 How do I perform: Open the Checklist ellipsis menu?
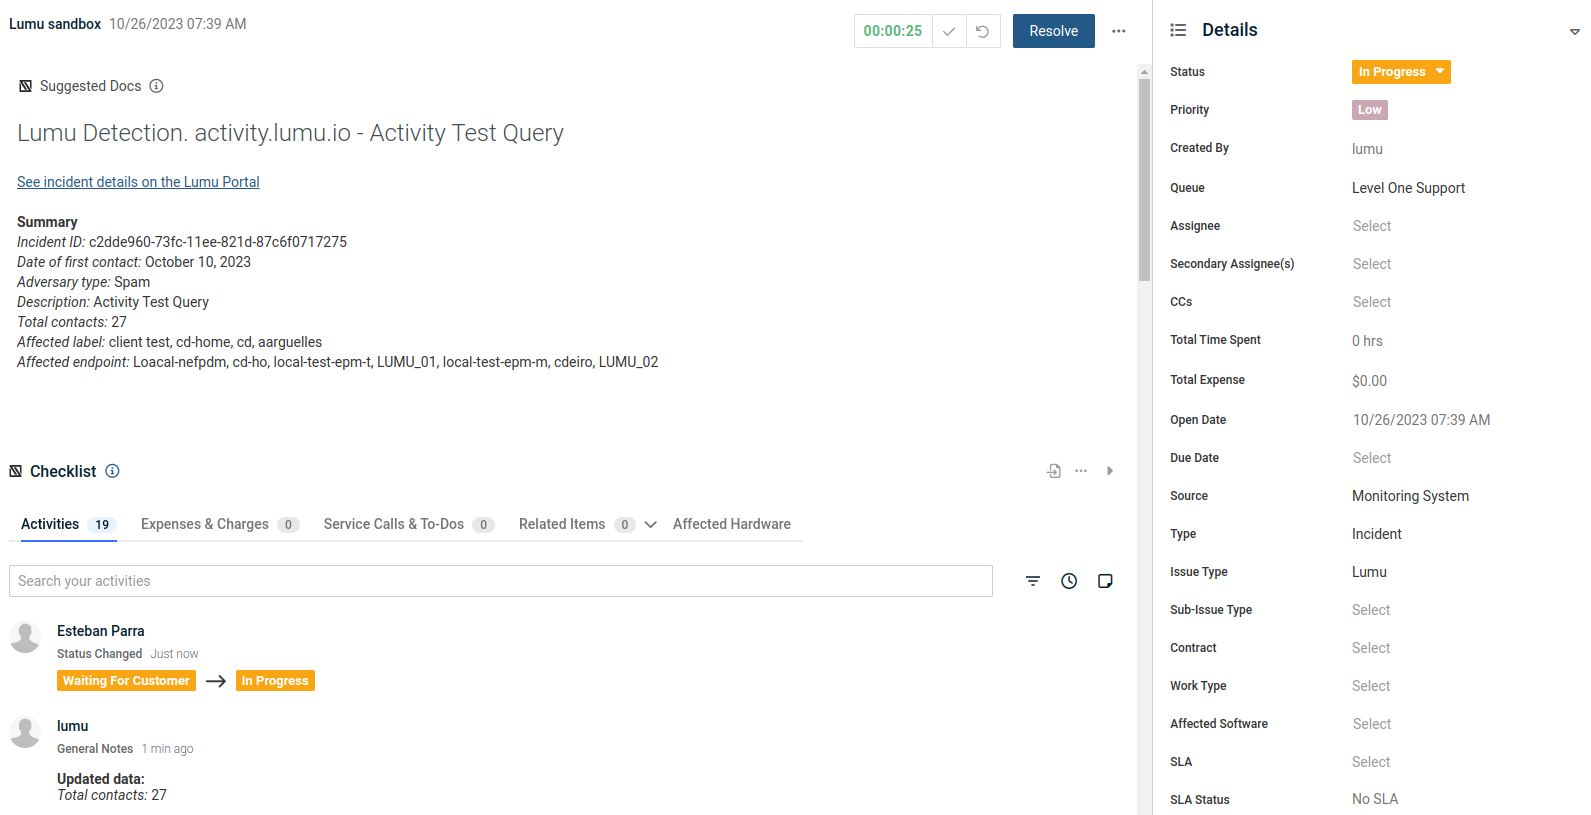1081,471
